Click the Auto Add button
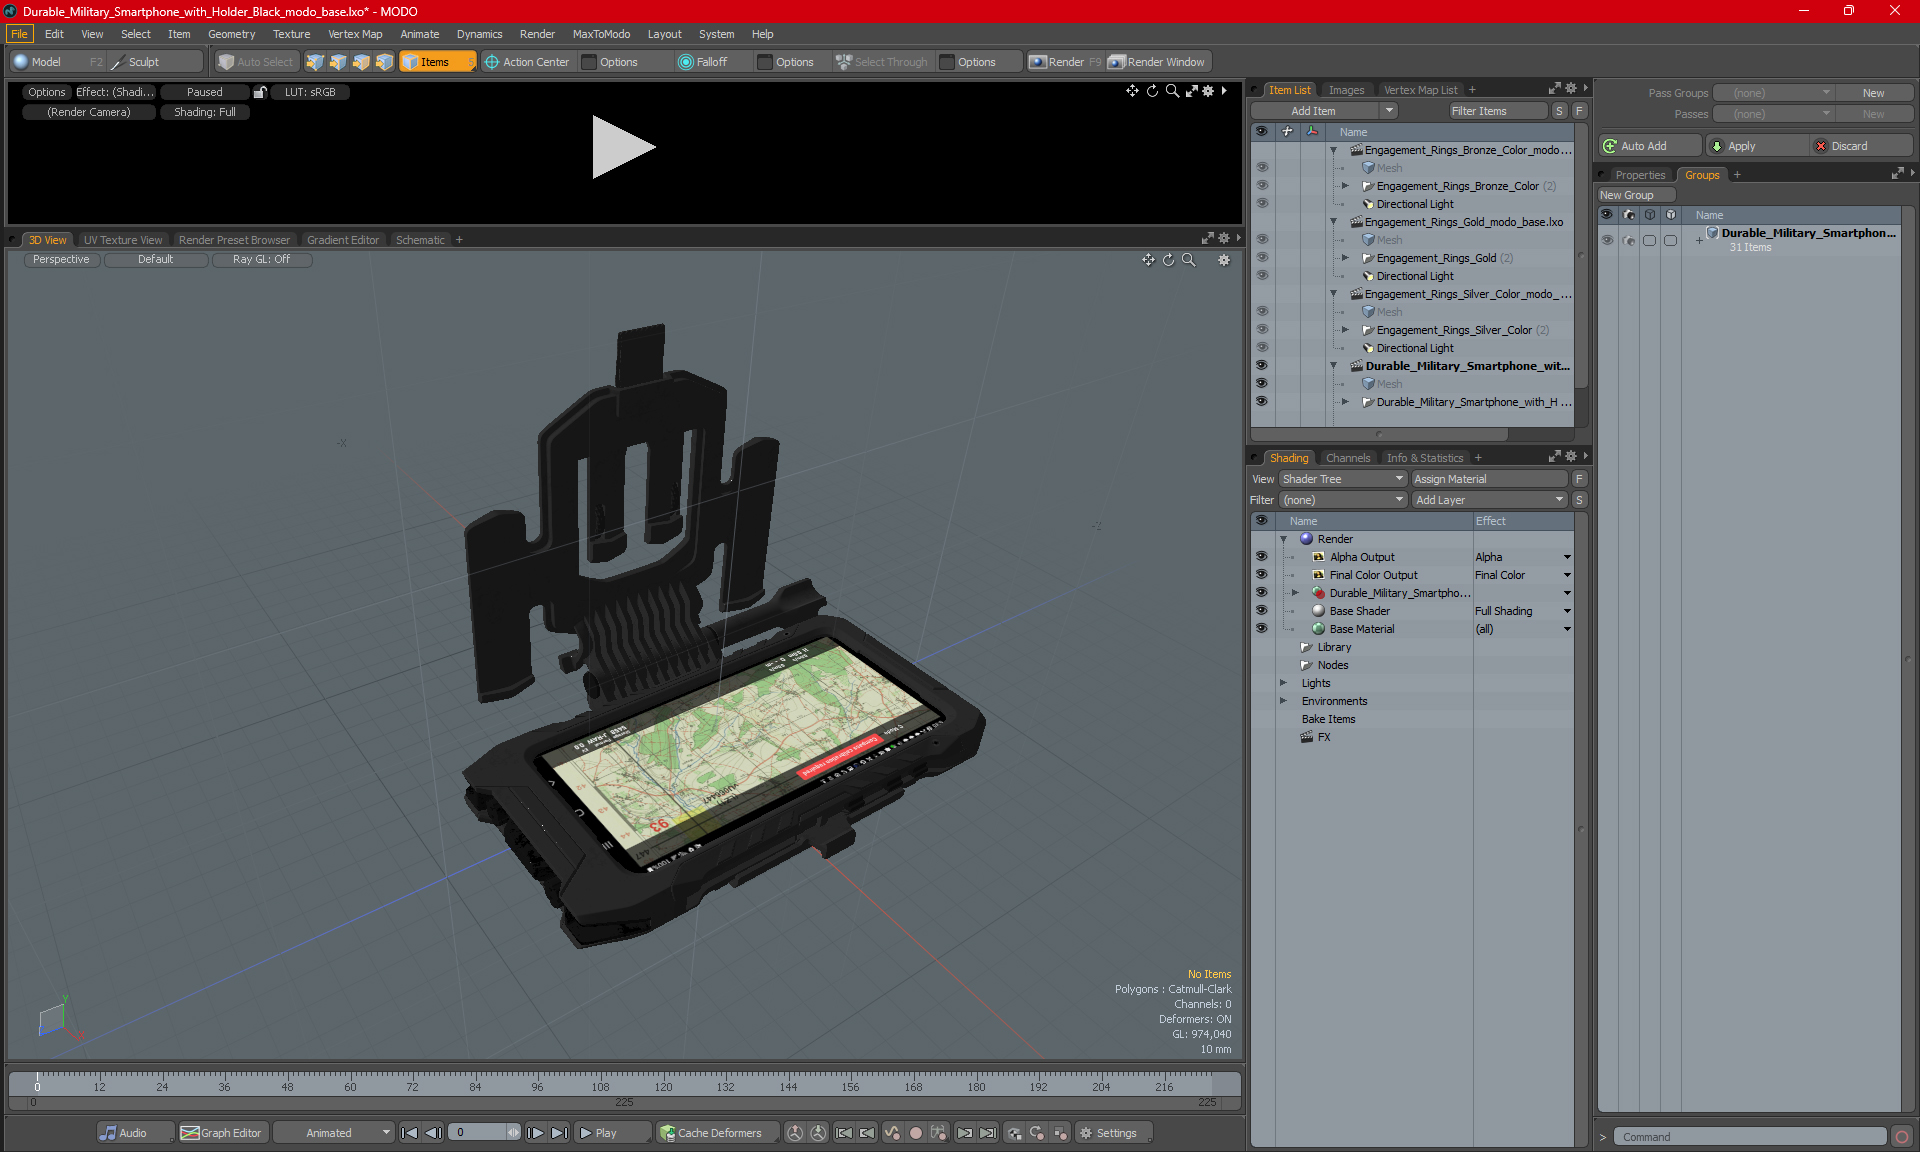 (1648, 146)
